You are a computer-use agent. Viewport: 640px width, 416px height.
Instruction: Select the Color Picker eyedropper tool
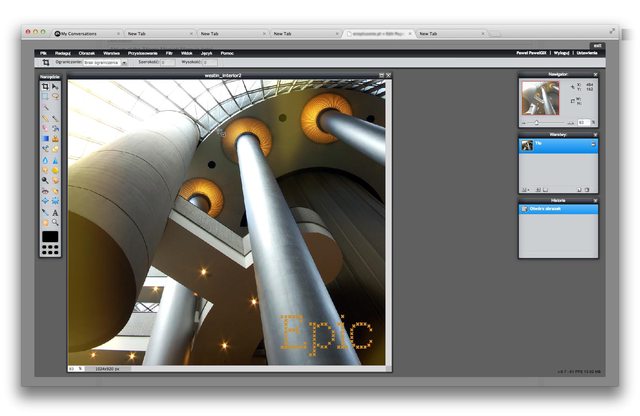[45, 213]
